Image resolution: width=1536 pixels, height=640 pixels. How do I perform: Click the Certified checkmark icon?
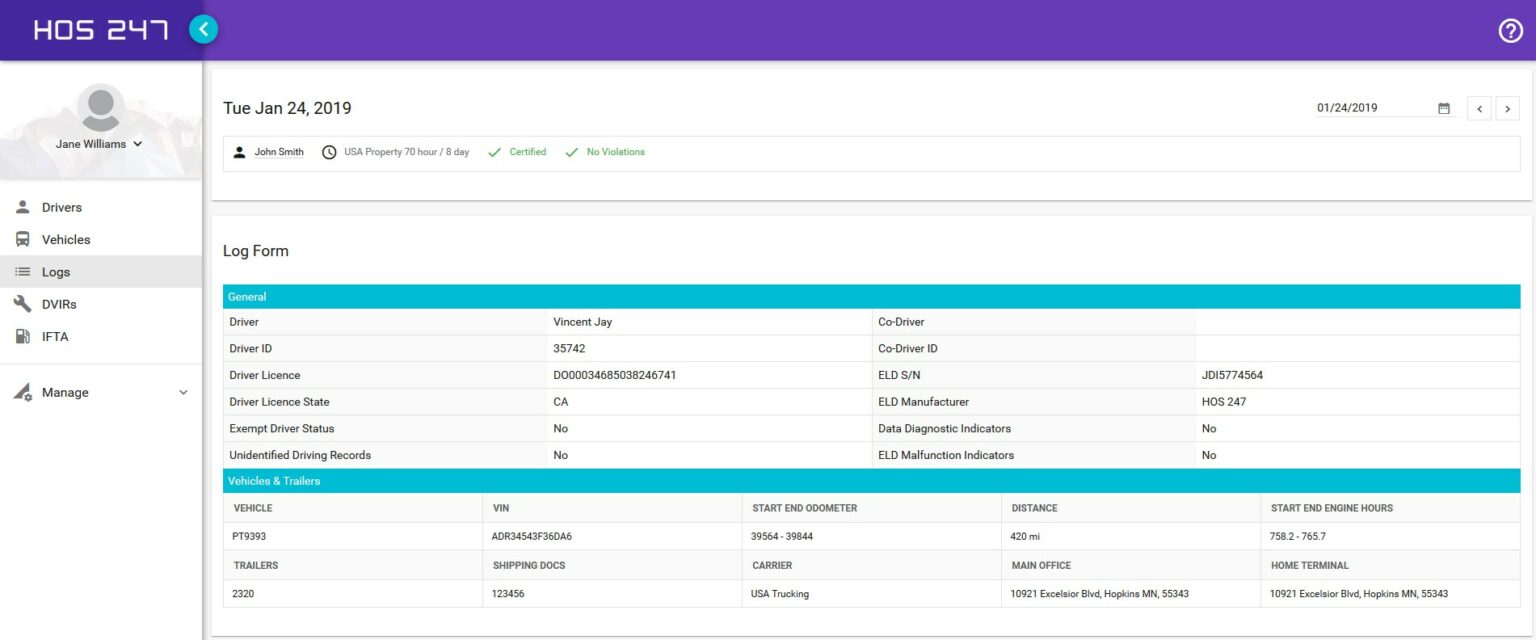[x=494, y=153]
